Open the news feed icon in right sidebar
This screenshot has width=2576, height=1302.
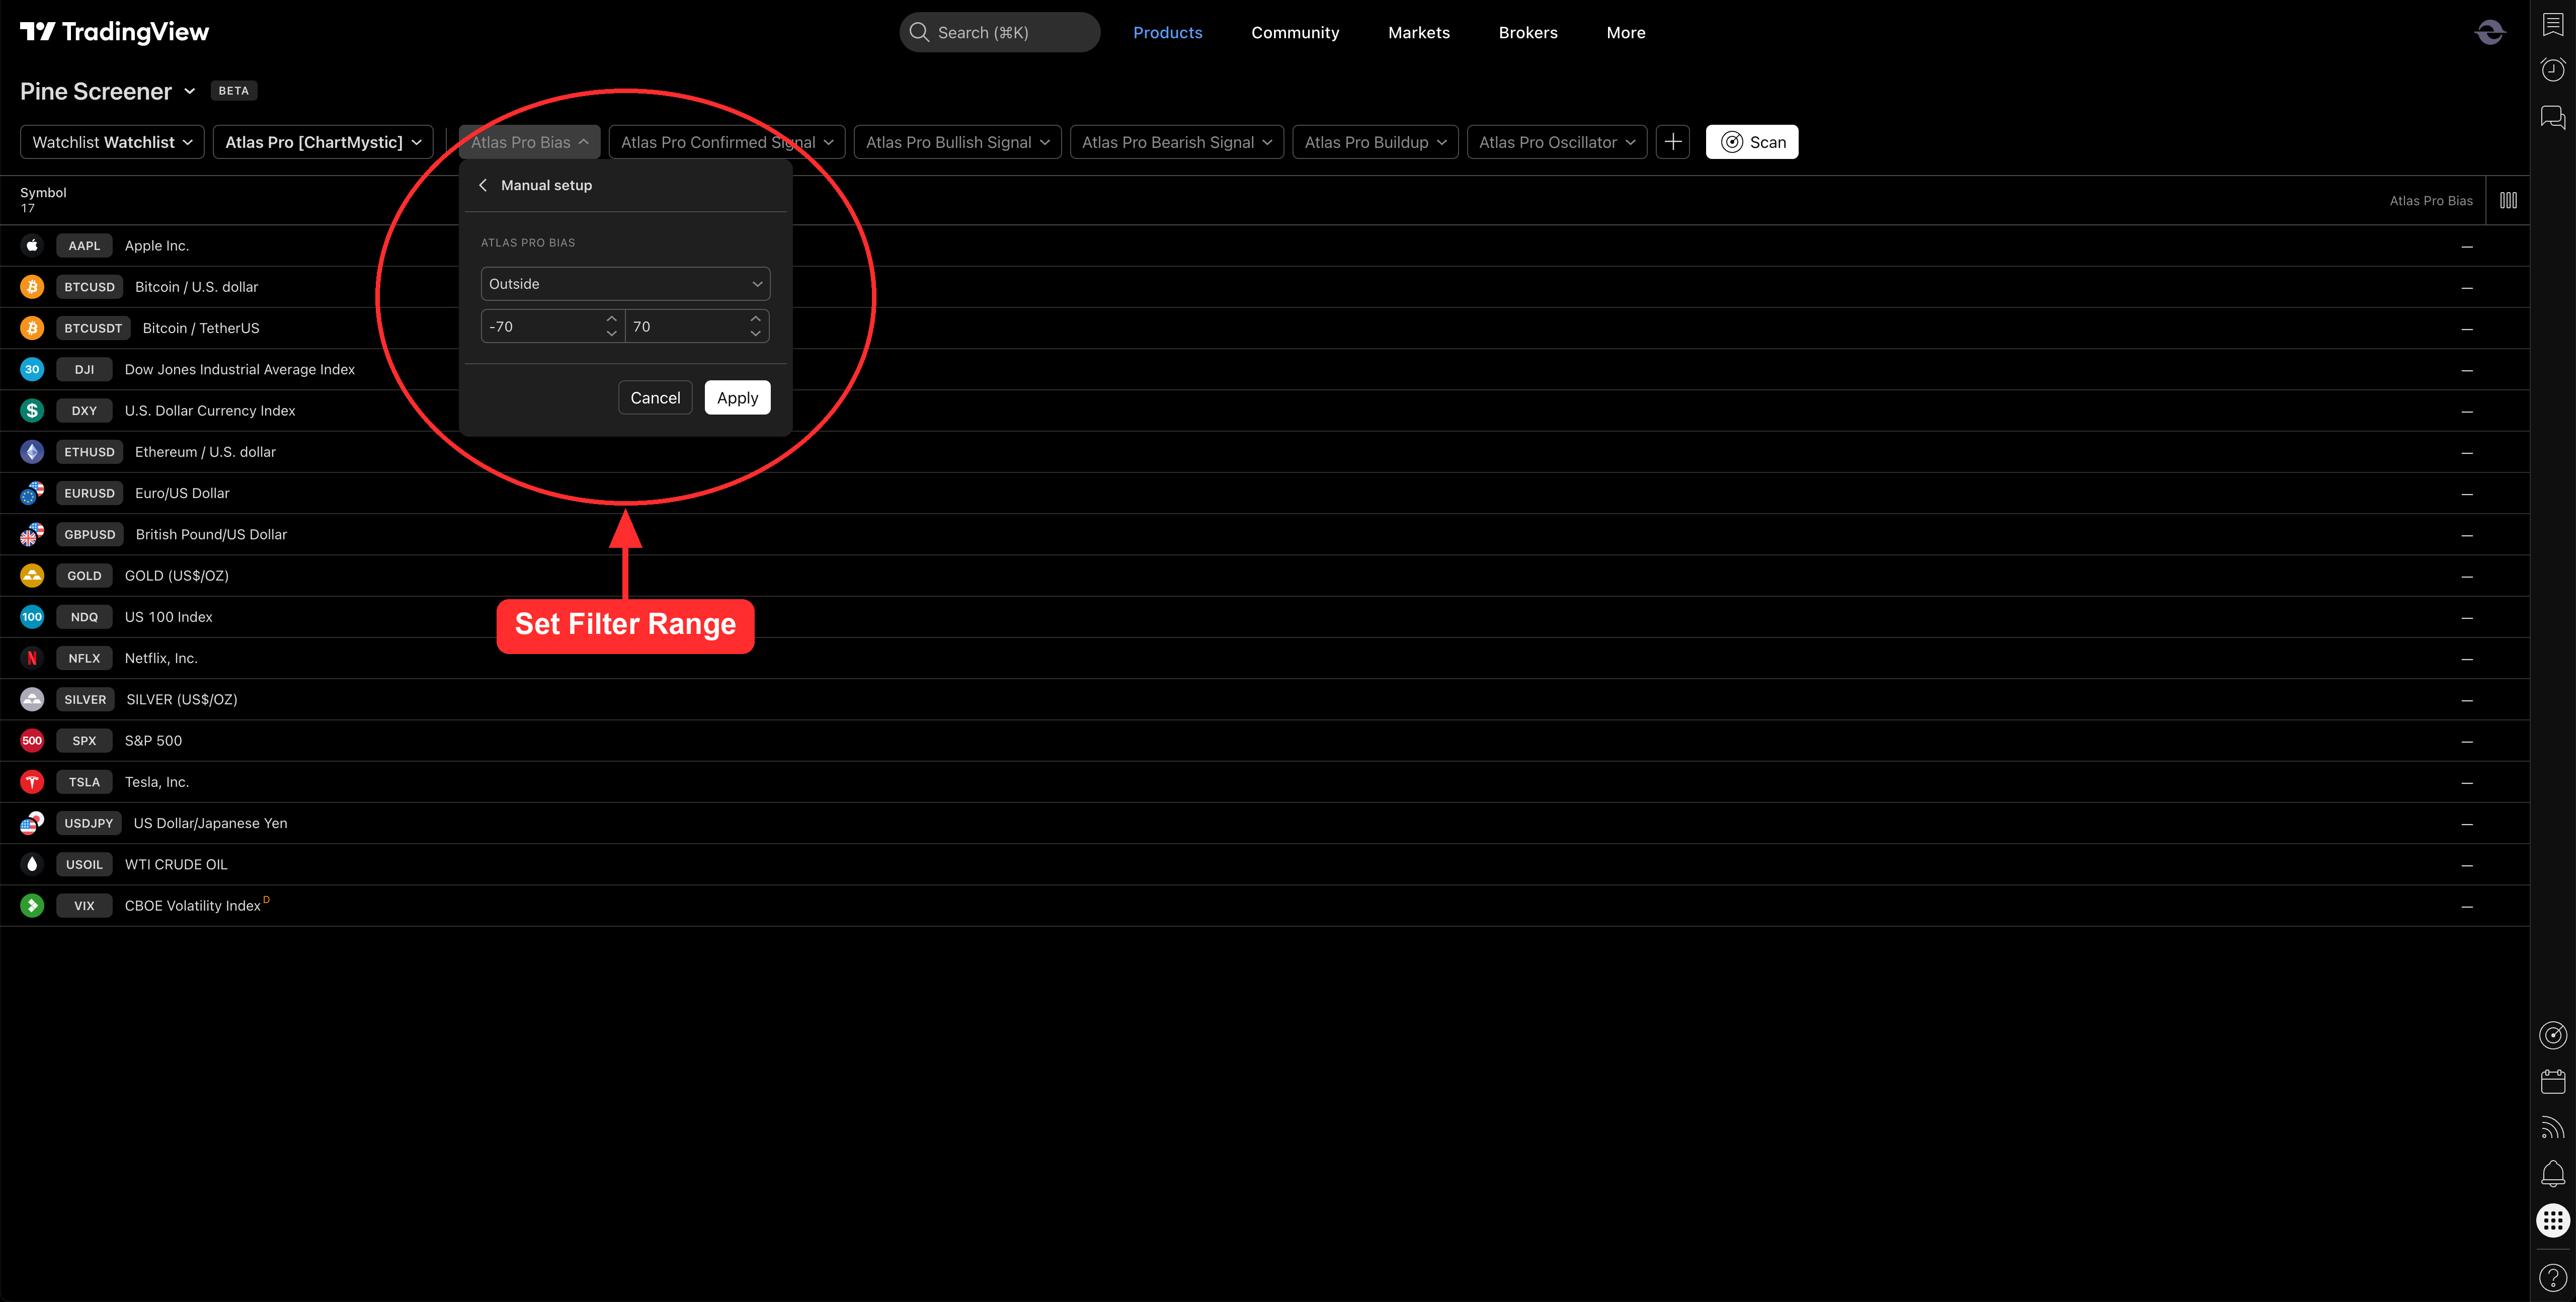pyautogui.click(x=2553, y=1128)
